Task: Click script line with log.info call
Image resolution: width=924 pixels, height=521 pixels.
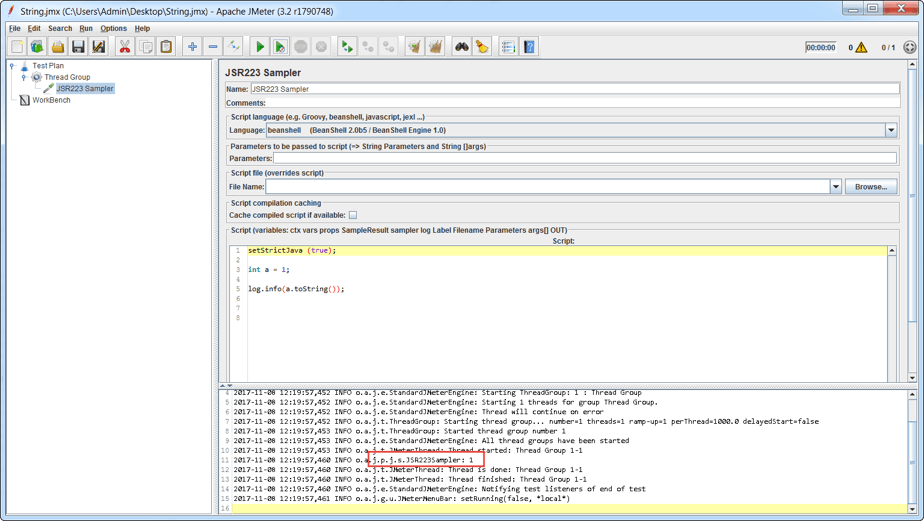Action: [x=296, y=289]
